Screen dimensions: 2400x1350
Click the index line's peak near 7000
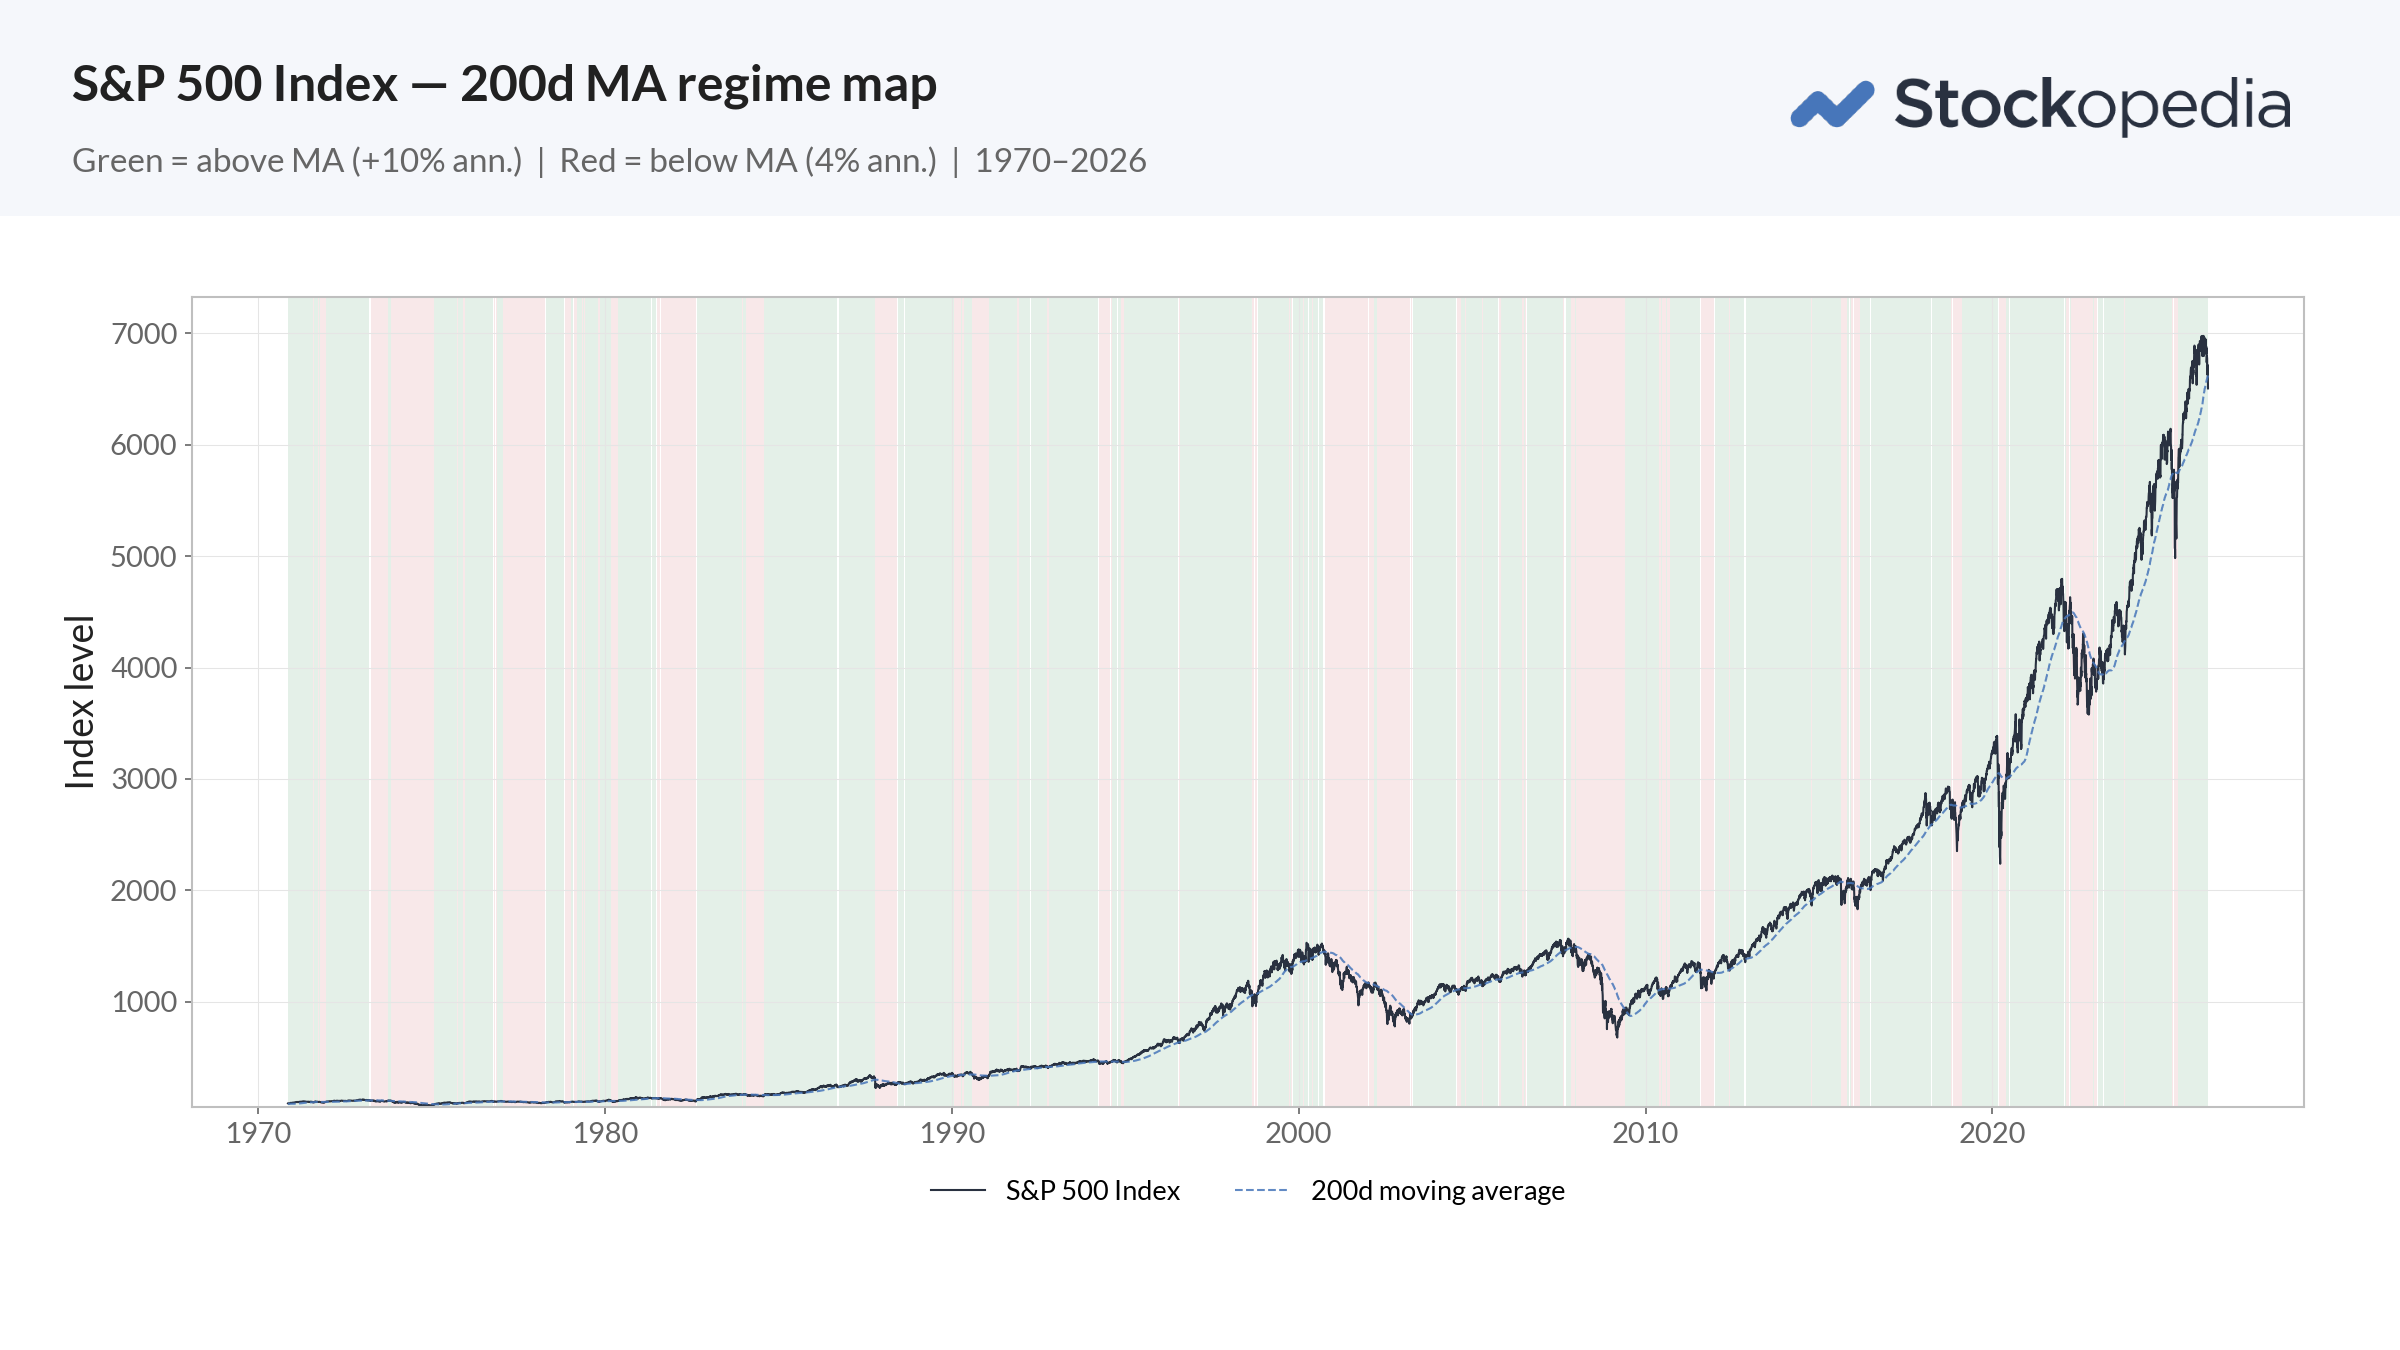2203,339
